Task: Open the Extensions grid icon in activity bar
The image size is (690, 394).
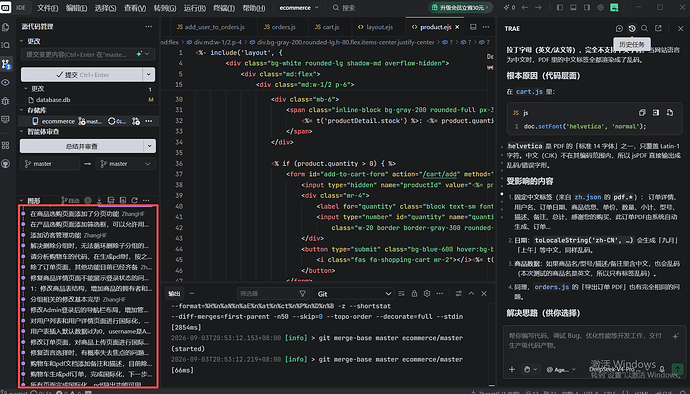Action: coord(6,145)
